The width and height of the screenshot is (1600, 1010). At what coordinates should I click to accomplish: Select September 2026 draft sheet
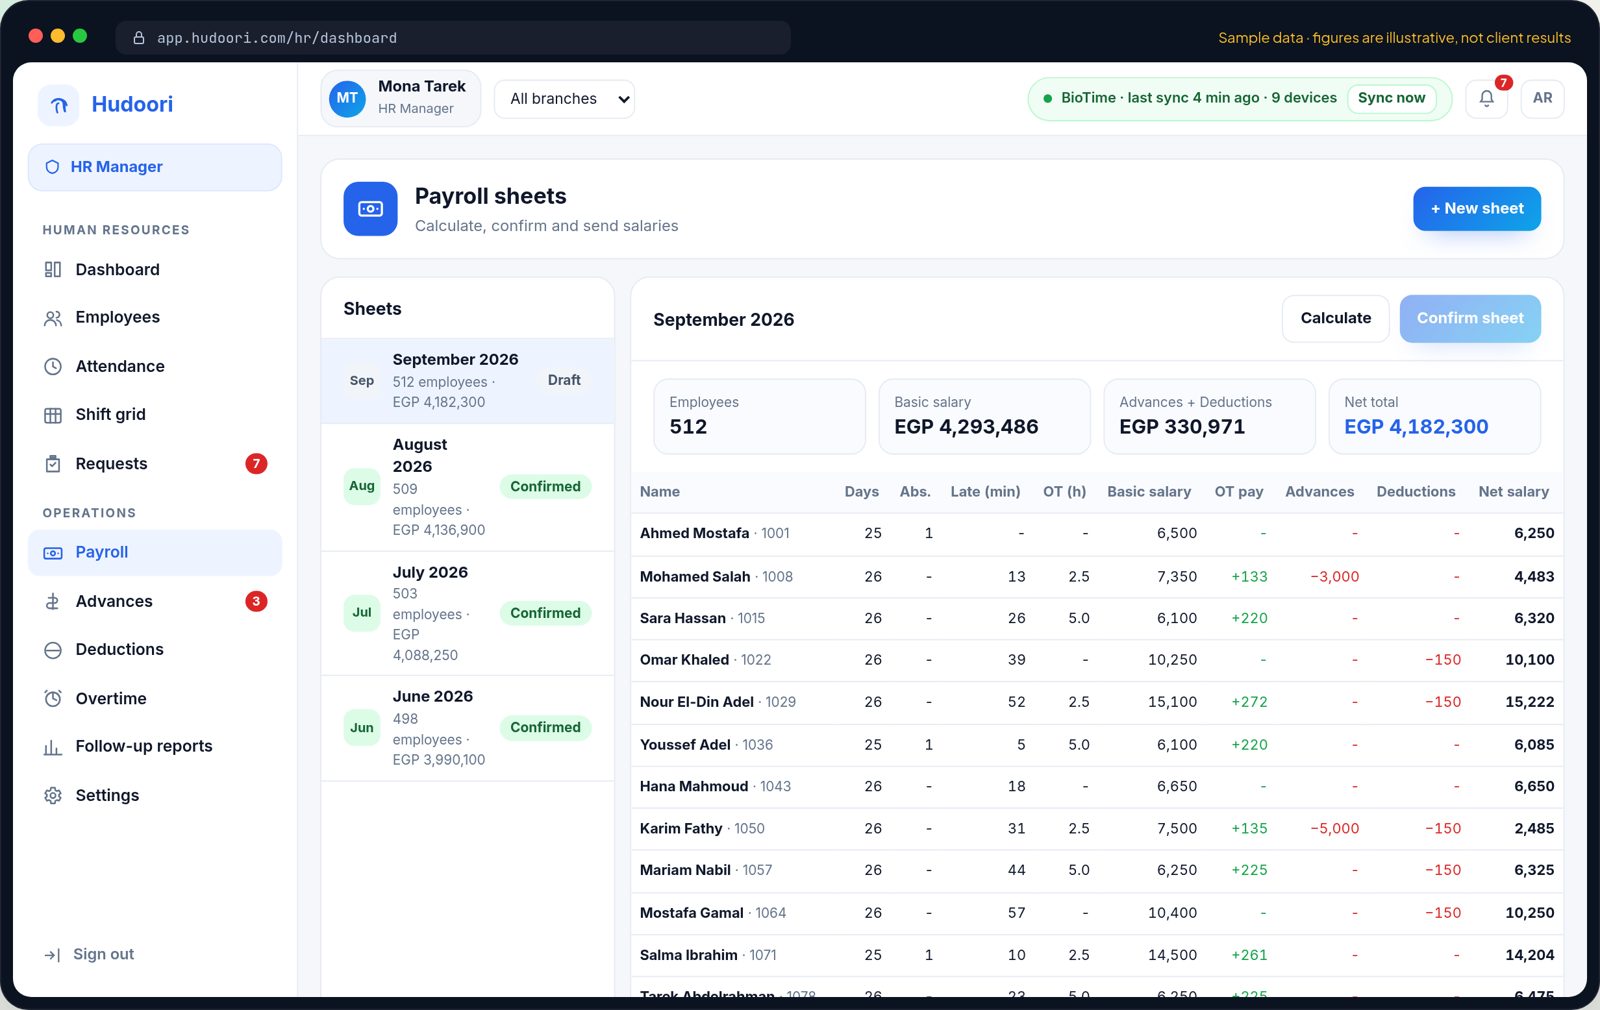(x=467, y=381)
